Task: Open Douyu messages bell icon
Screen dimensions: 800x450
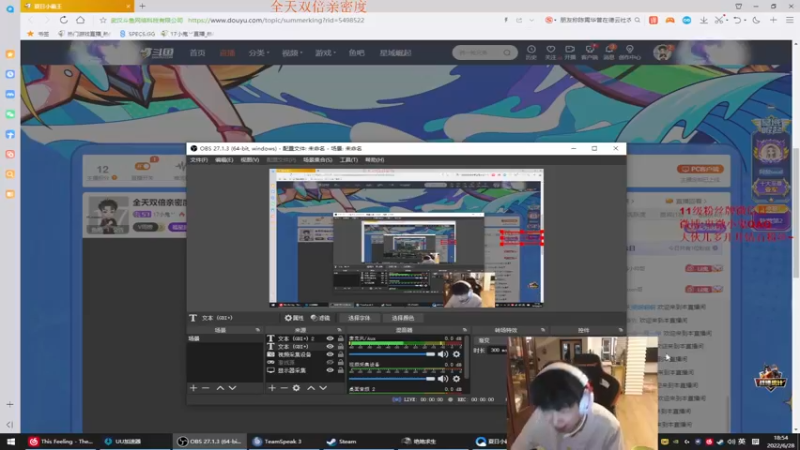Action: pyautogui.click(x=609, y=52)
